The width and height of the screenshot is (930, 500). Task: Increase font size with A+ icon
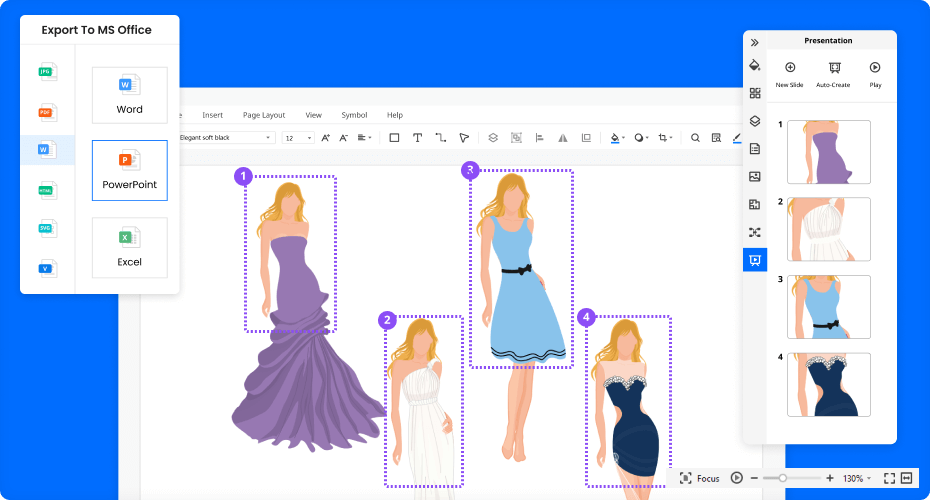(325, 138)
